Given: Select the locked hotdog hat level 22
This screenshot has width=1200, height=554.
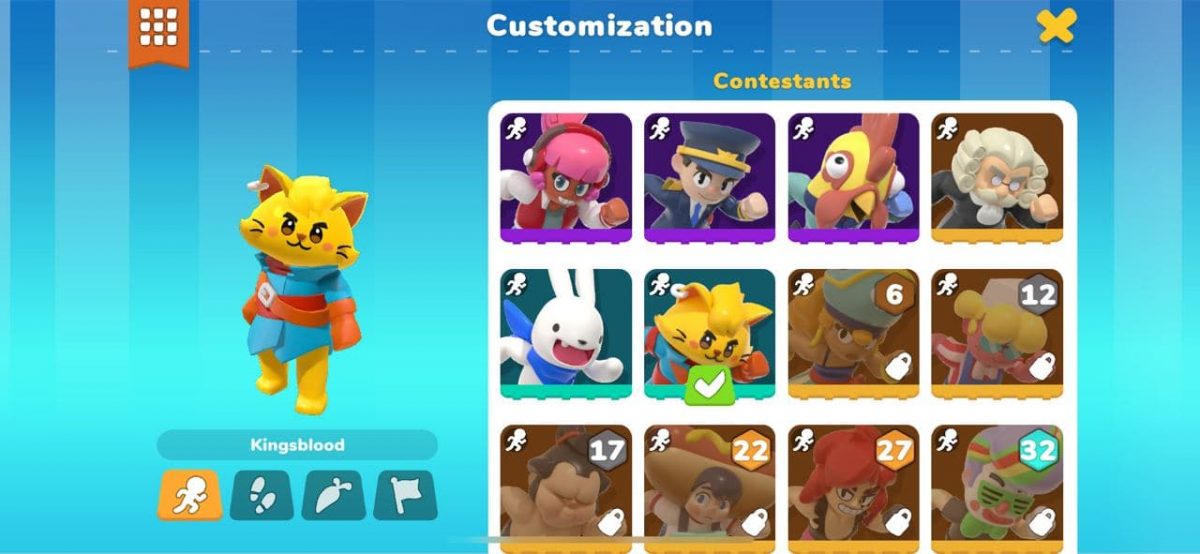Looking at the screenshot, I should 710,489.
